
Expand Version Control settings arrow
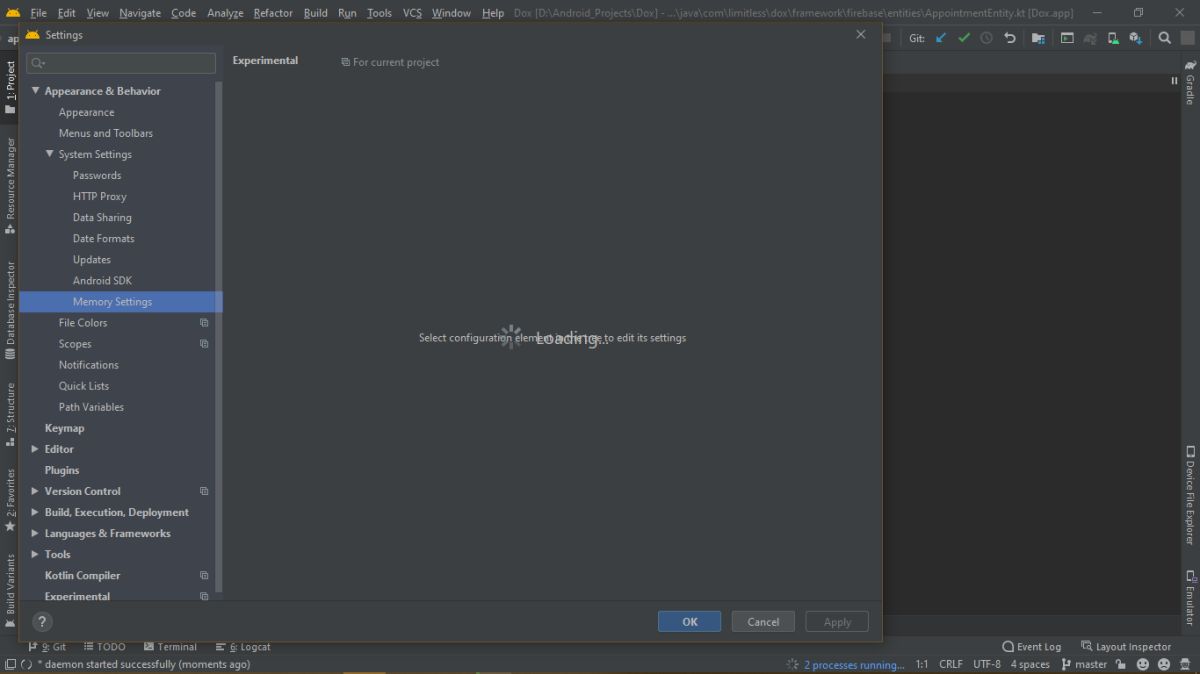pos(35,491)
